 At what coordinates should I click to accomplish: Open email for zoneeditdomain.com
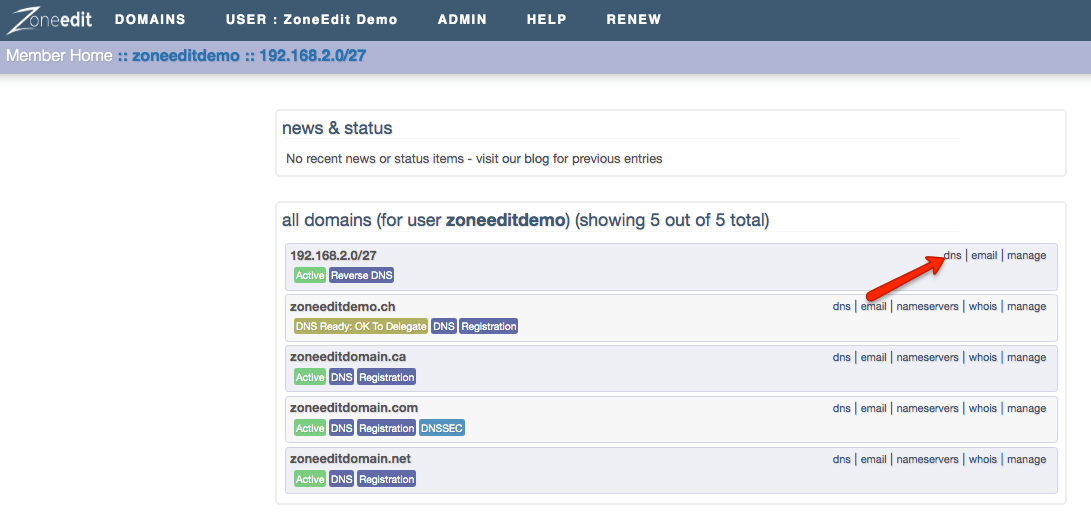click(x=874, y=408)
